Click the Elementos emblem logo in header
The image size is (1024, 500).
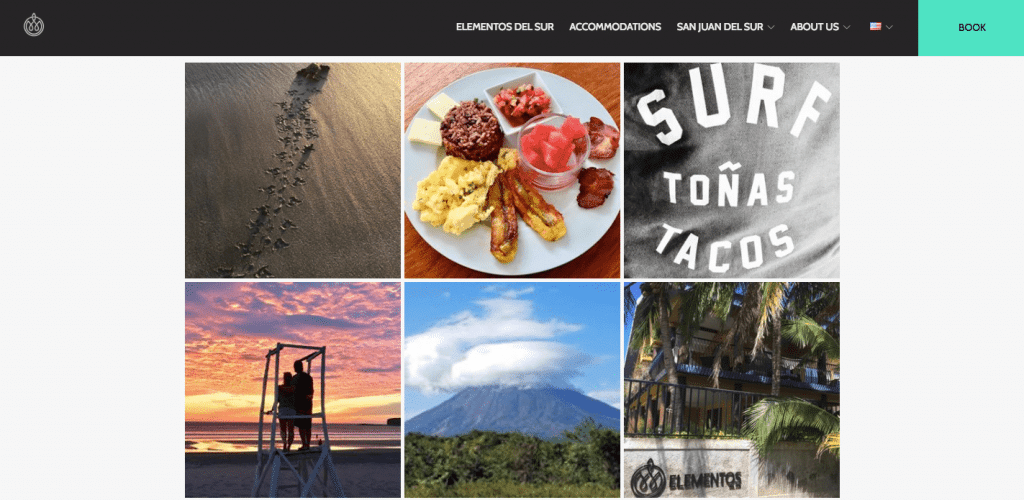point(34,25)
